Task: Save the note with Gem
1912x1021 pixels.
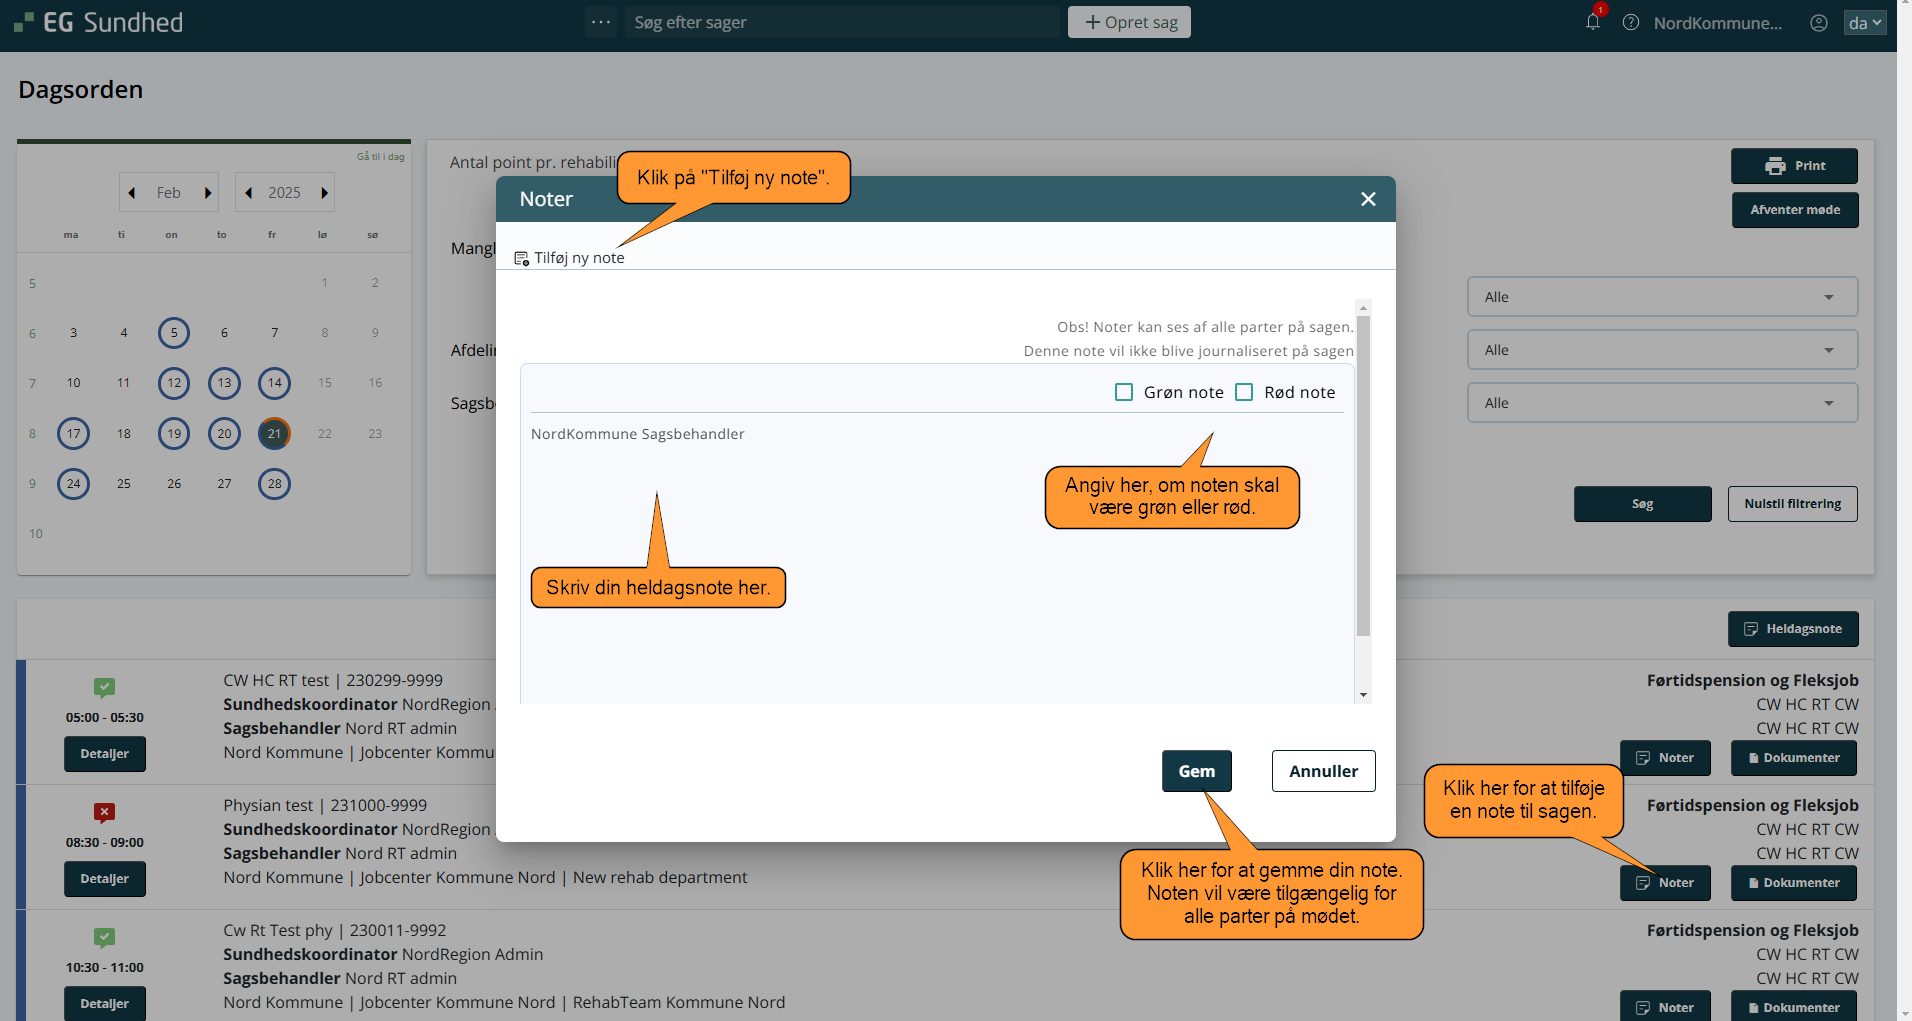Action: (x=1196, y=771)
